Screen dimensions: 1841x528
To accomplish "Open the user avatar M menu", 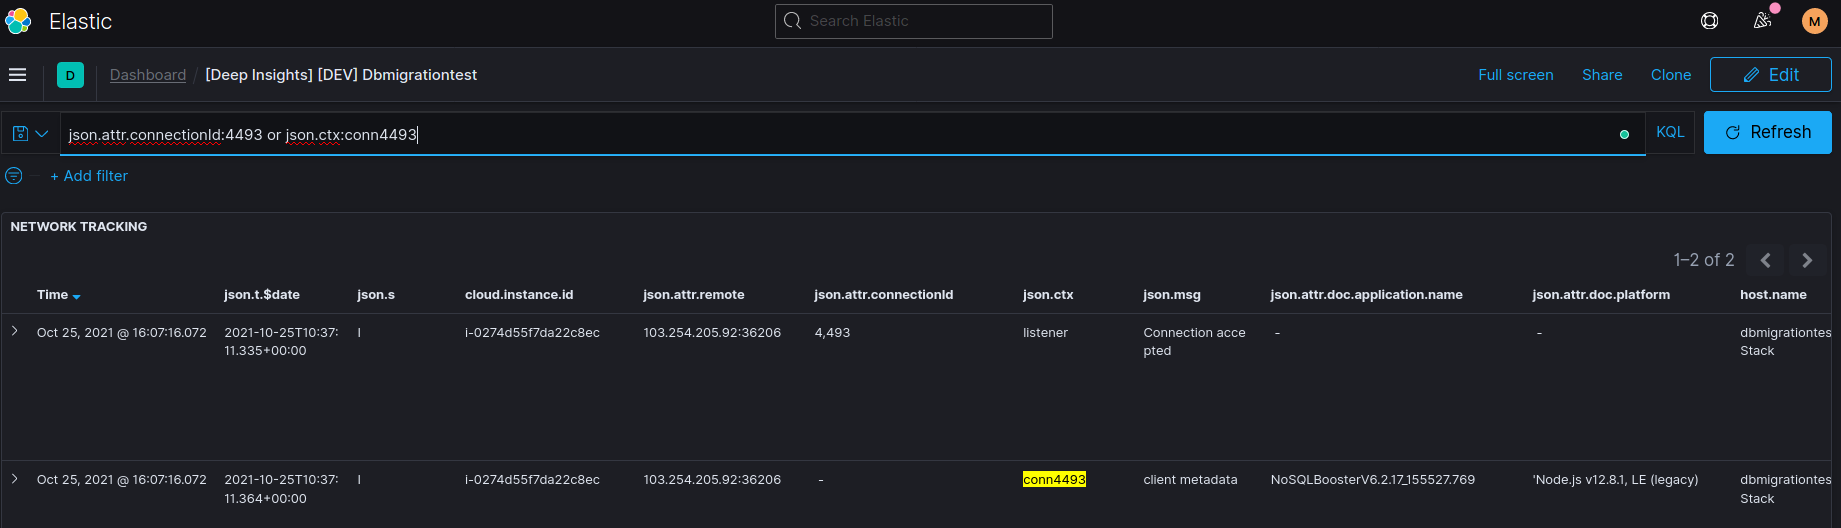I will point(1814,21).
